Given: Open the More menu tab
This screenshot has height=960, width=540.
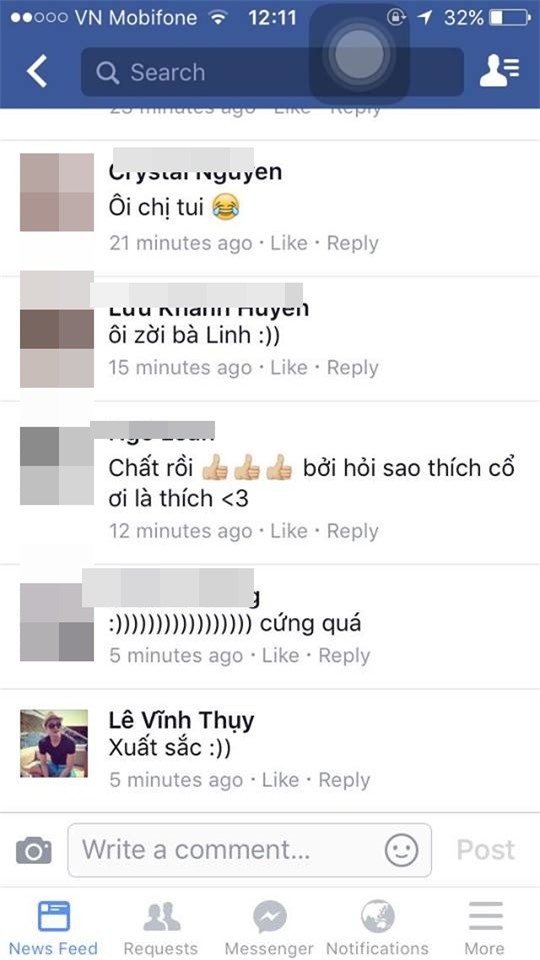Looking at the screenshot, I should [x=486, y=928].
